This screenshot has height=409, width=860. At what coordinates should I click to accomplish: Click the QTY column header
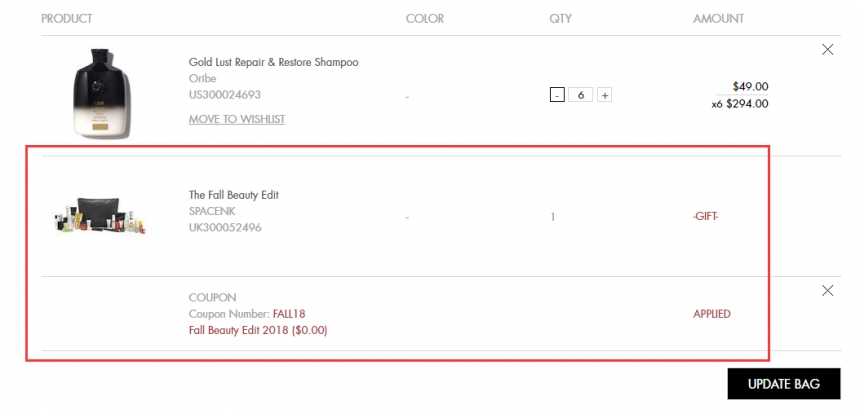pyautogui.click(x=561, y=19)
